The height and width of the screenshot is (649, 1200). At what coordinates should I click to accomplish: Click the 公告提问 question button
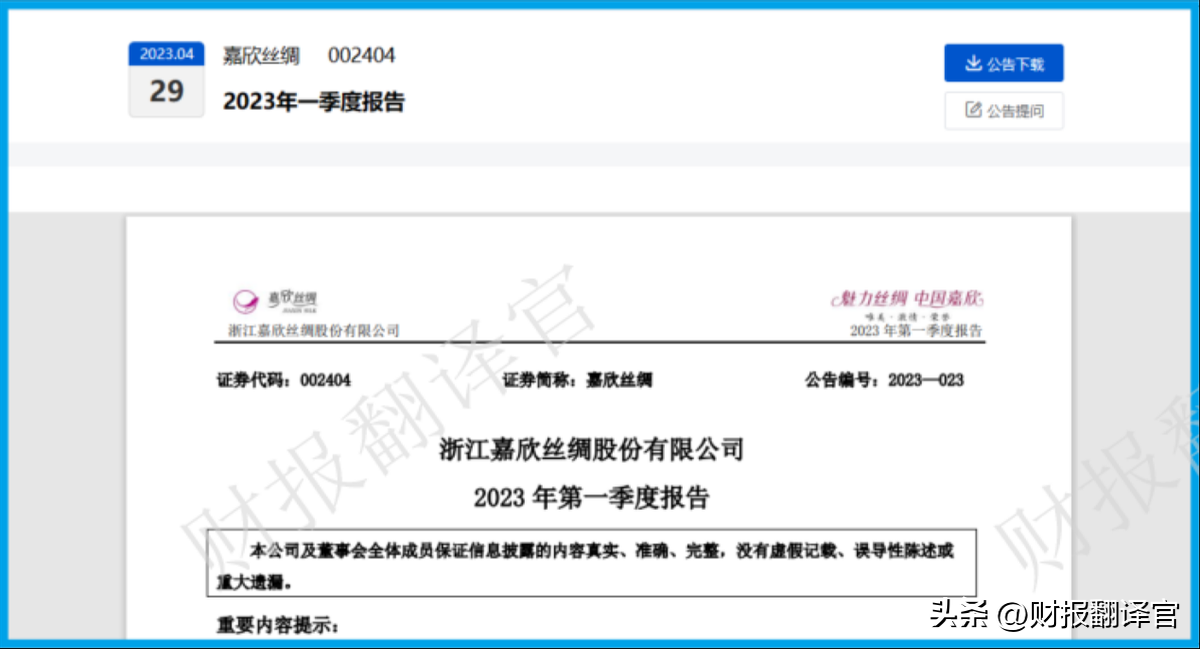pyautogui.click(x=1003, y=111)
